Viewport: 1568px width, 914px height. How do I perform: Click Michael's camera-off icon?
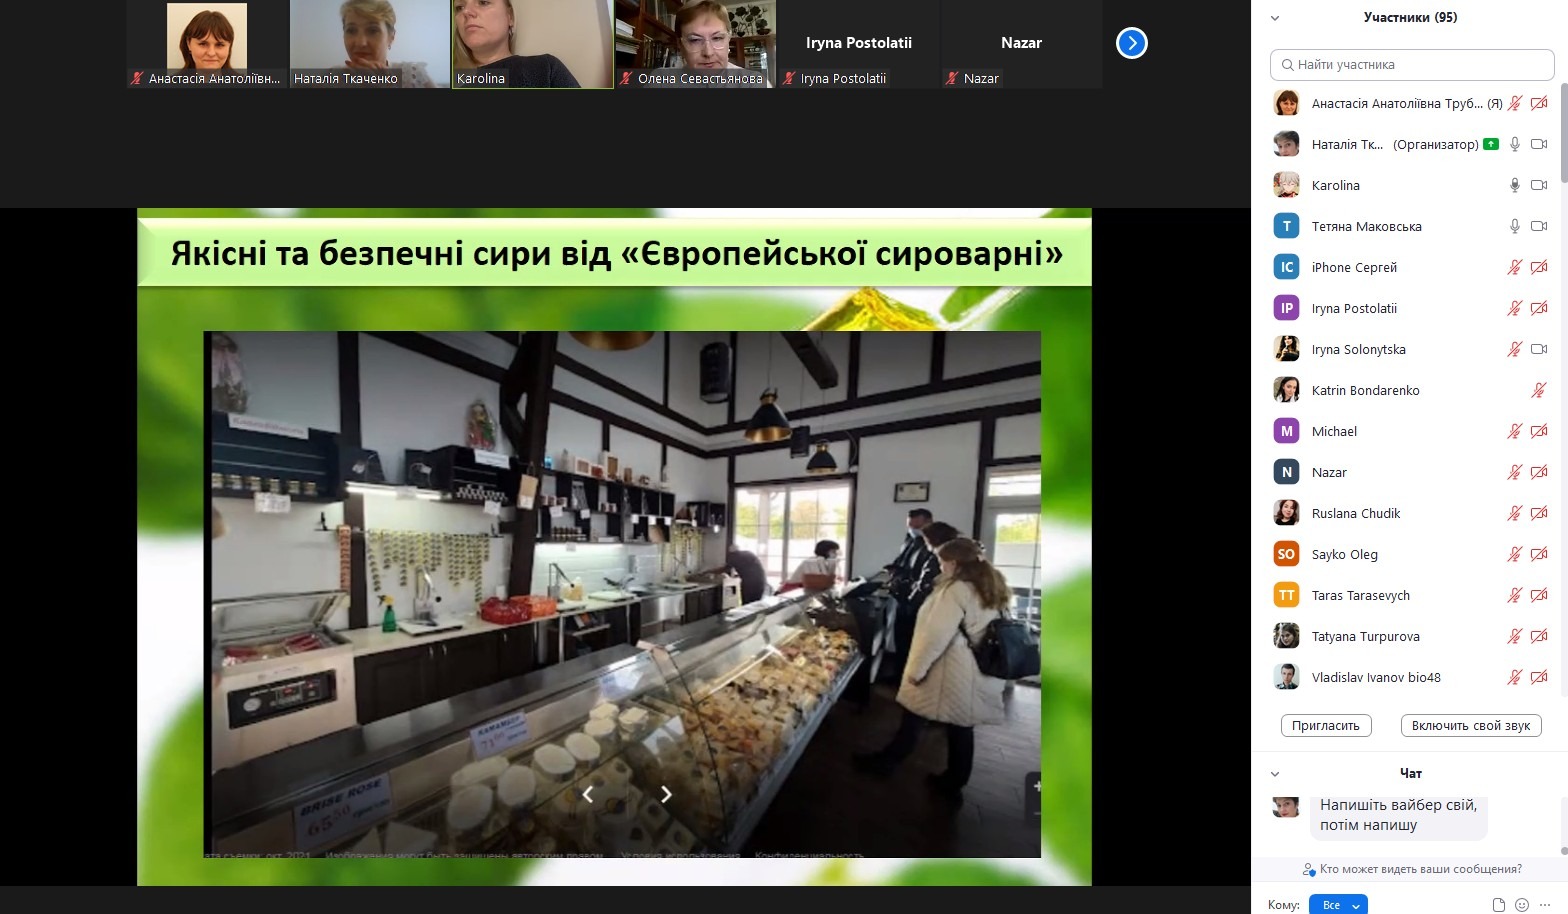click(1539, 431)
